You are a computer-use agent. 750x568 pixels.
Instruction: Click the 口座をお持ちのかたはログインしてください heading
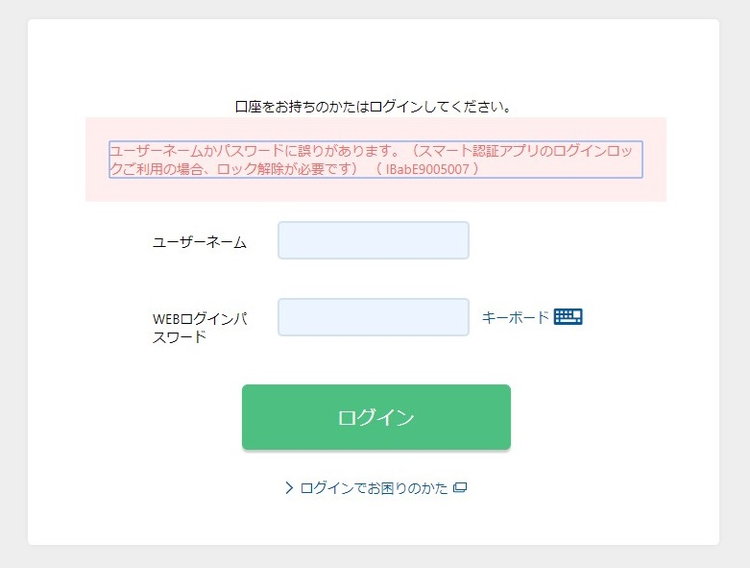[x=373, y=106]
